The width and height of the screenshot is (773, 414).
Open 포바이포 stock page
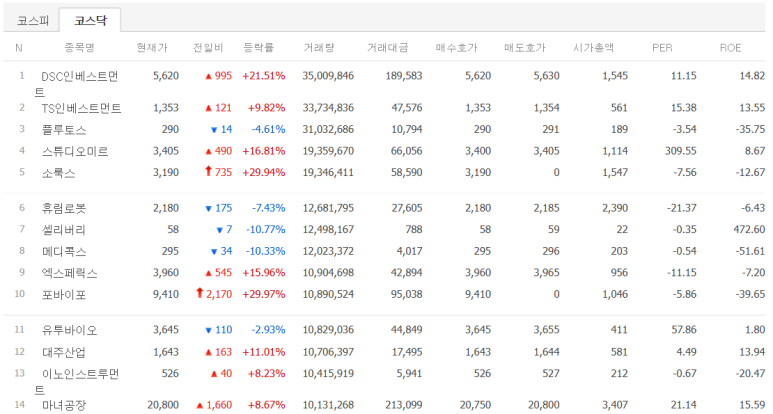tap(64, 295)
